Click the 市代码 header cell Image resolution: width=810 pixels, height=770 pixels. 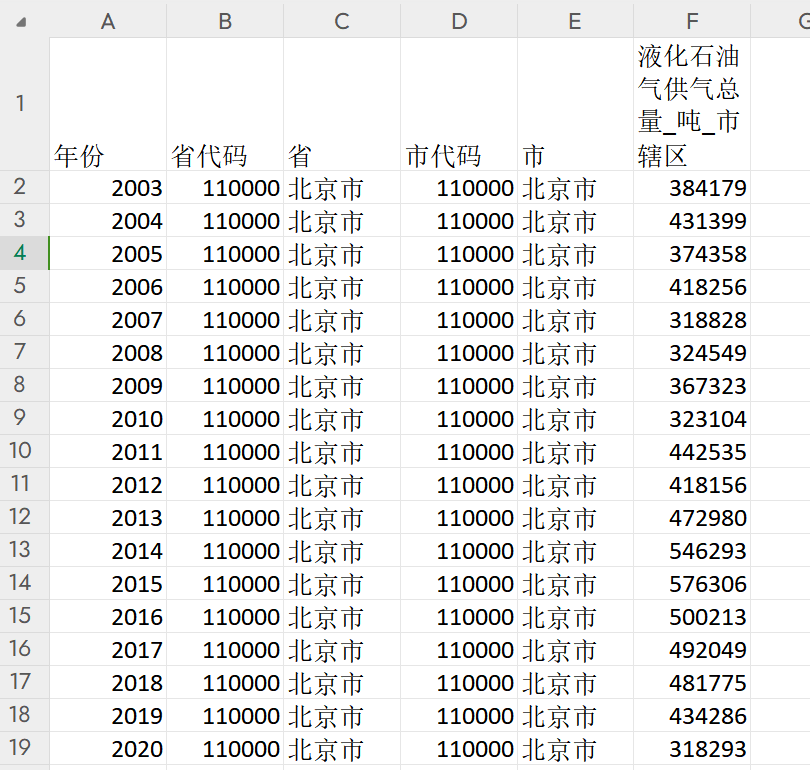pos(459,104)
